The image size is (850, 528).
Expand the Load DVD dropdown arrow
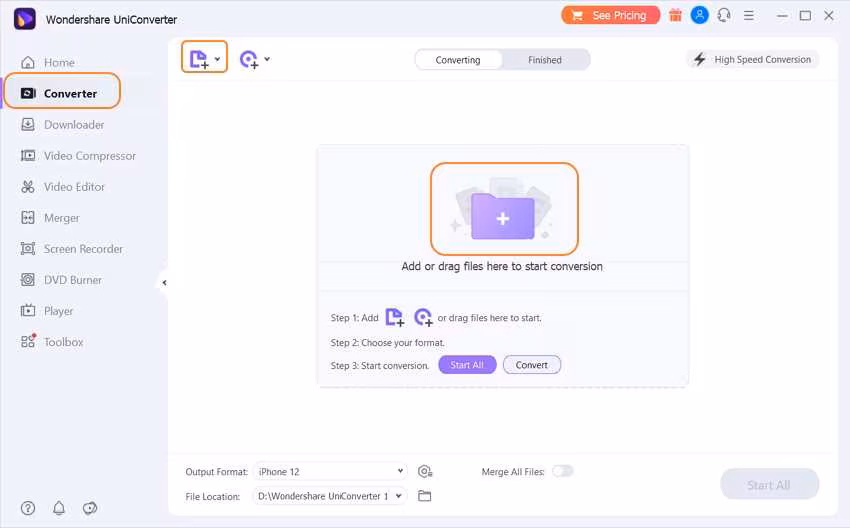(x=267, y=59)
